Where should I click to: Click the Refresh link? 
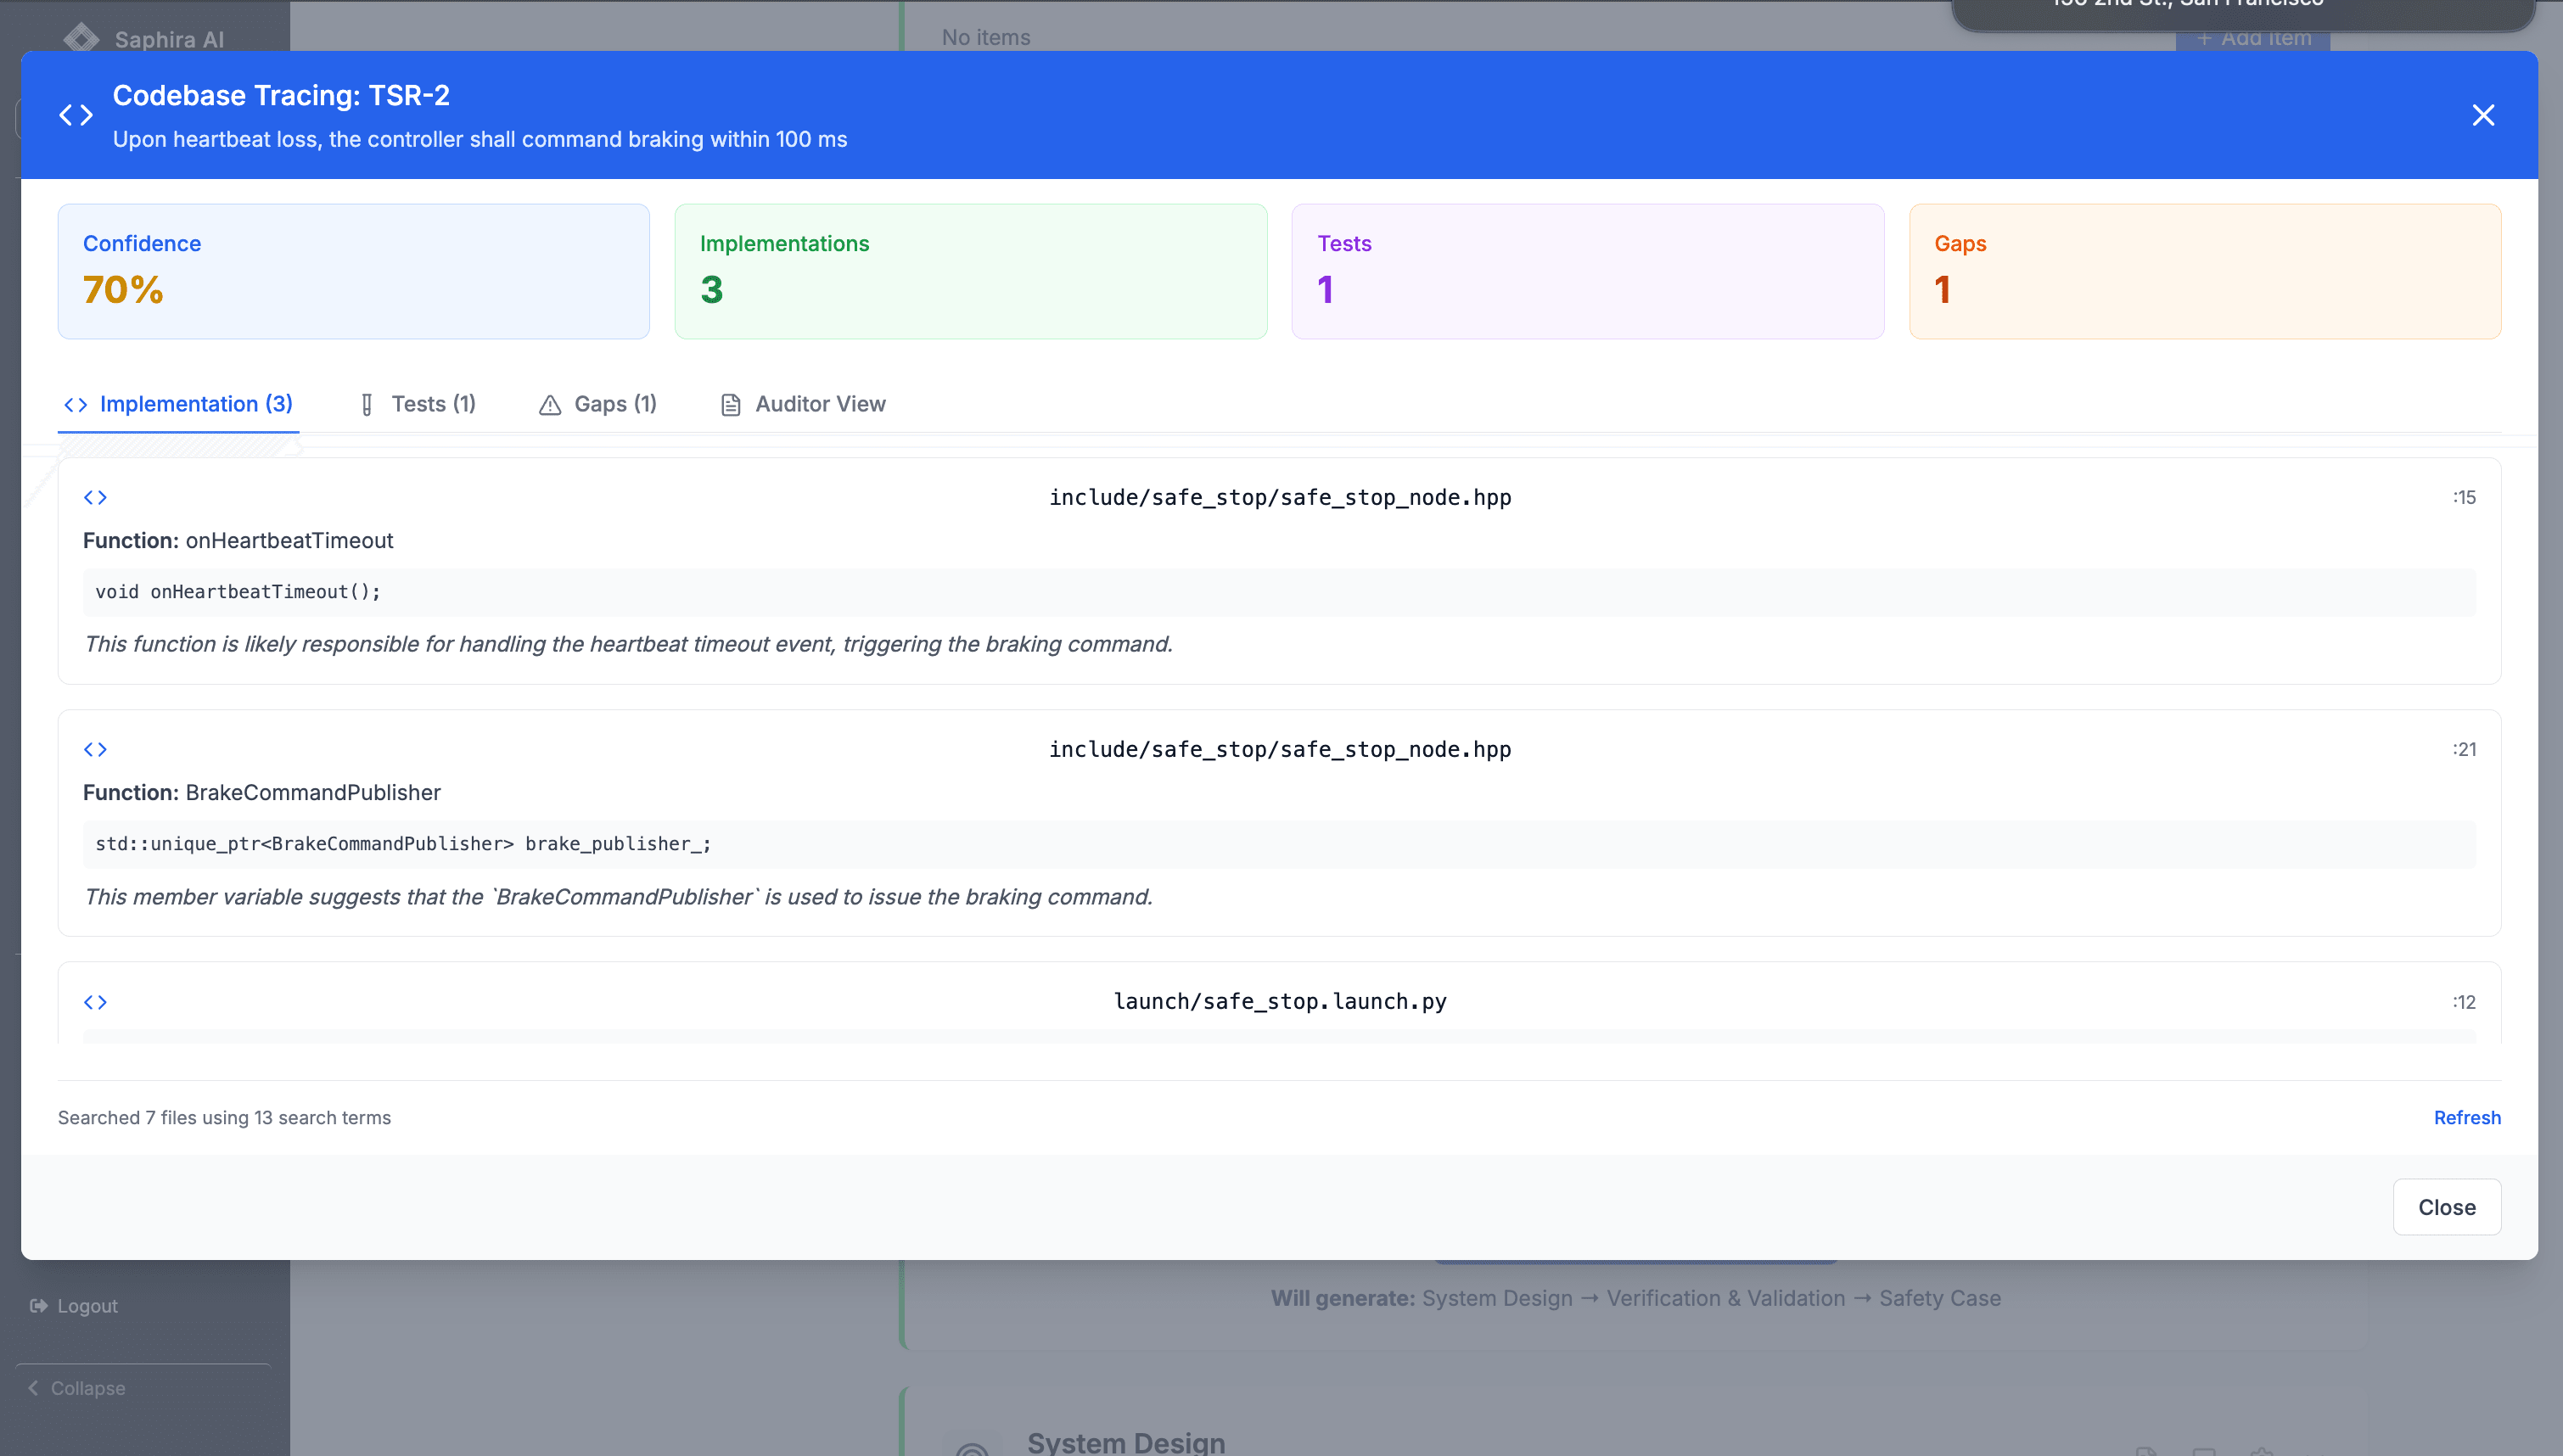tap(2466, 1118)
